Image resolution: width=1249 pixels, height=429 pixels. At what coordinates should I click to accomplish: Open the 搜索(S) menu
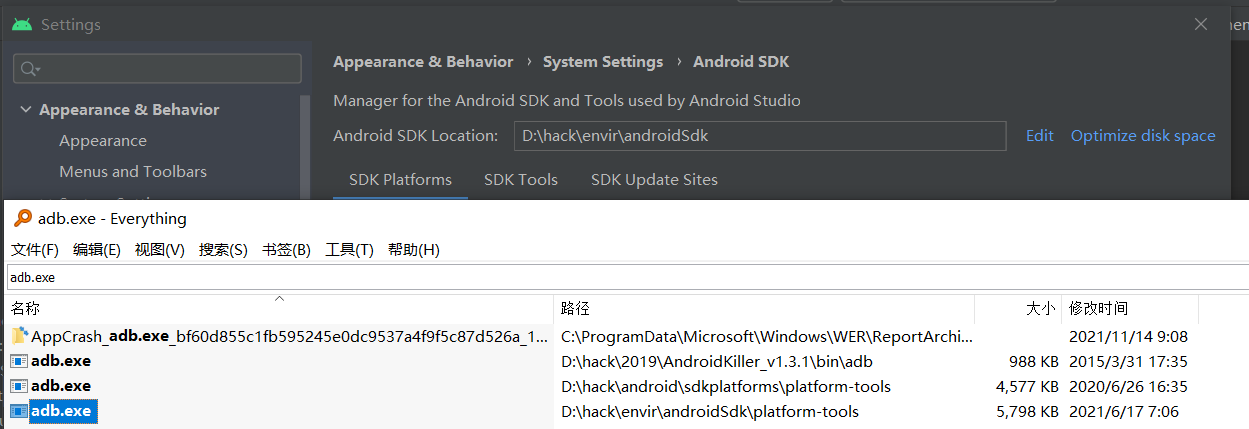pos(223,250)
